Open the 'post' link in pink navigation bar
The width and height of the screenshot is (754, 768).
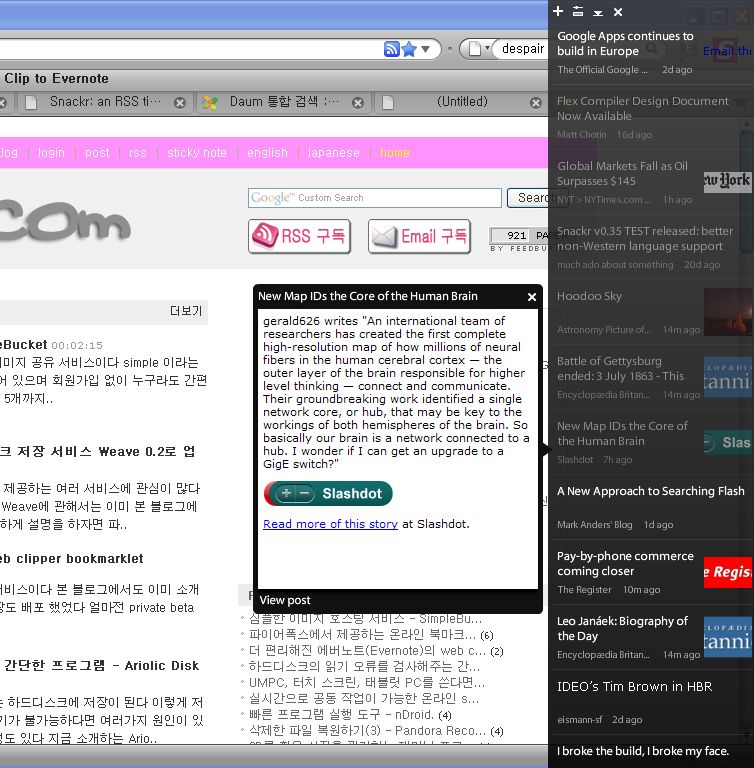[97, 153]
